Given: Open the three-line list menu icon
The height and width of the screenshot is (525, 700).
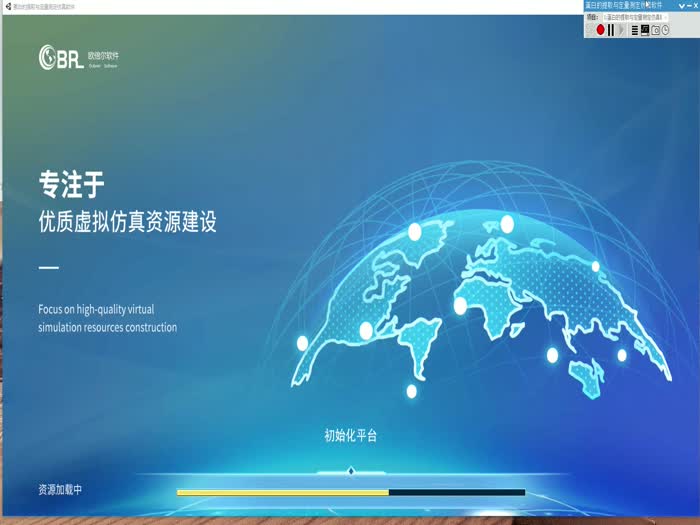Looking at the screenshot, I should [x=635, y=30].
